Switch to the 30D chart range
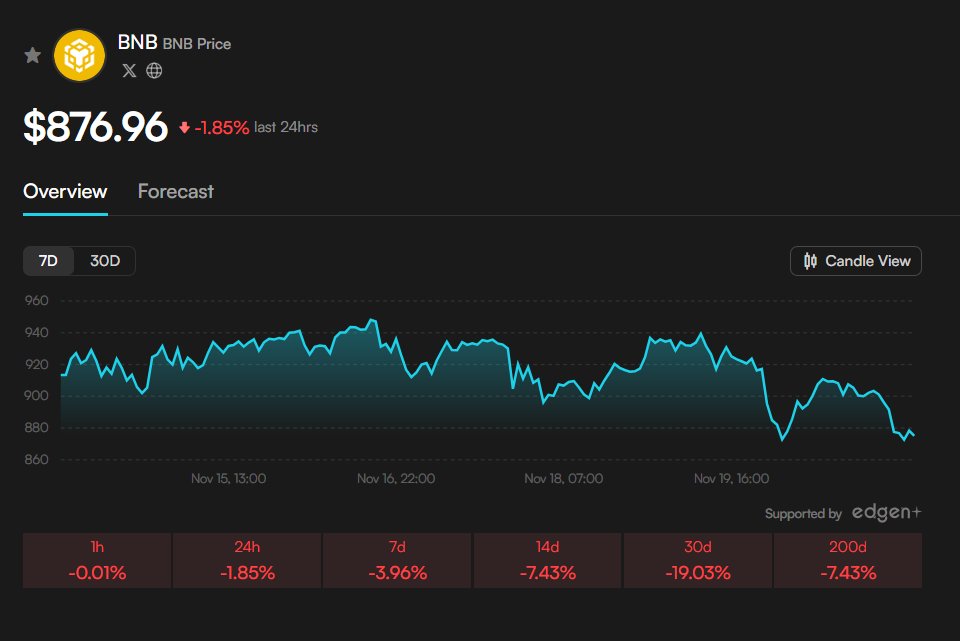This screenshot has width=960, height=641. [105, 260]
